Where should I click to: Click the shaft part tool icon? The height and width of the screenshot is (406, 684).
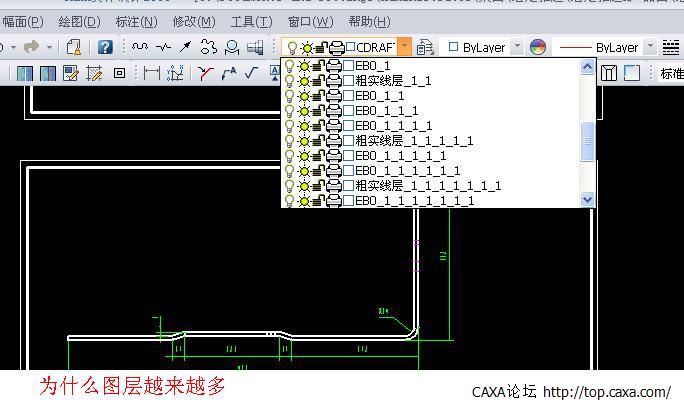click(x=255, y=47)
